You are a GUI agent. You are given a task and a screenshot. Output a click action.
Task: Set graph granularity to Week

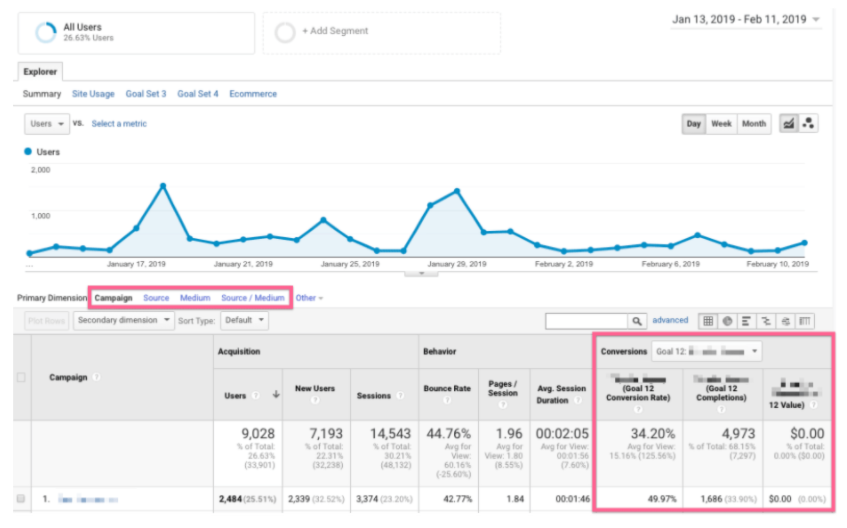coord(720,124)
